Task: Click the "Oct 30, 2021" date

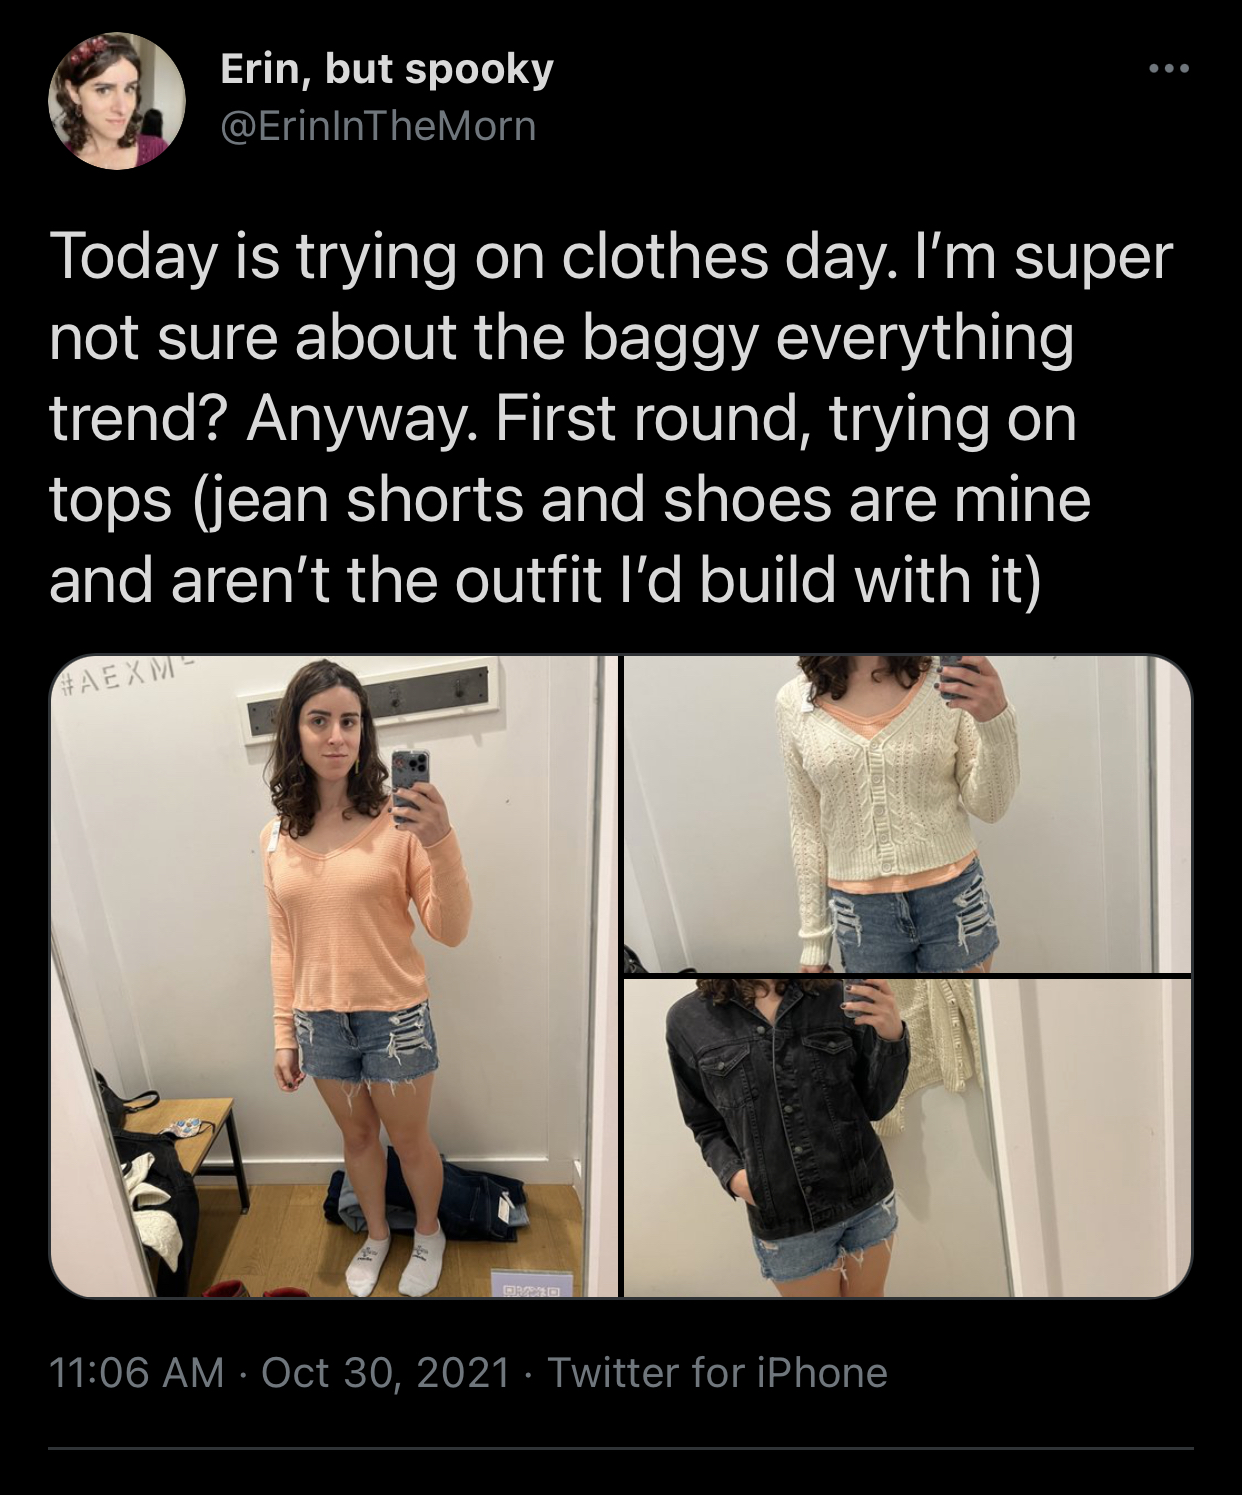Action: pyautogui.click(x=386, y=1372)
